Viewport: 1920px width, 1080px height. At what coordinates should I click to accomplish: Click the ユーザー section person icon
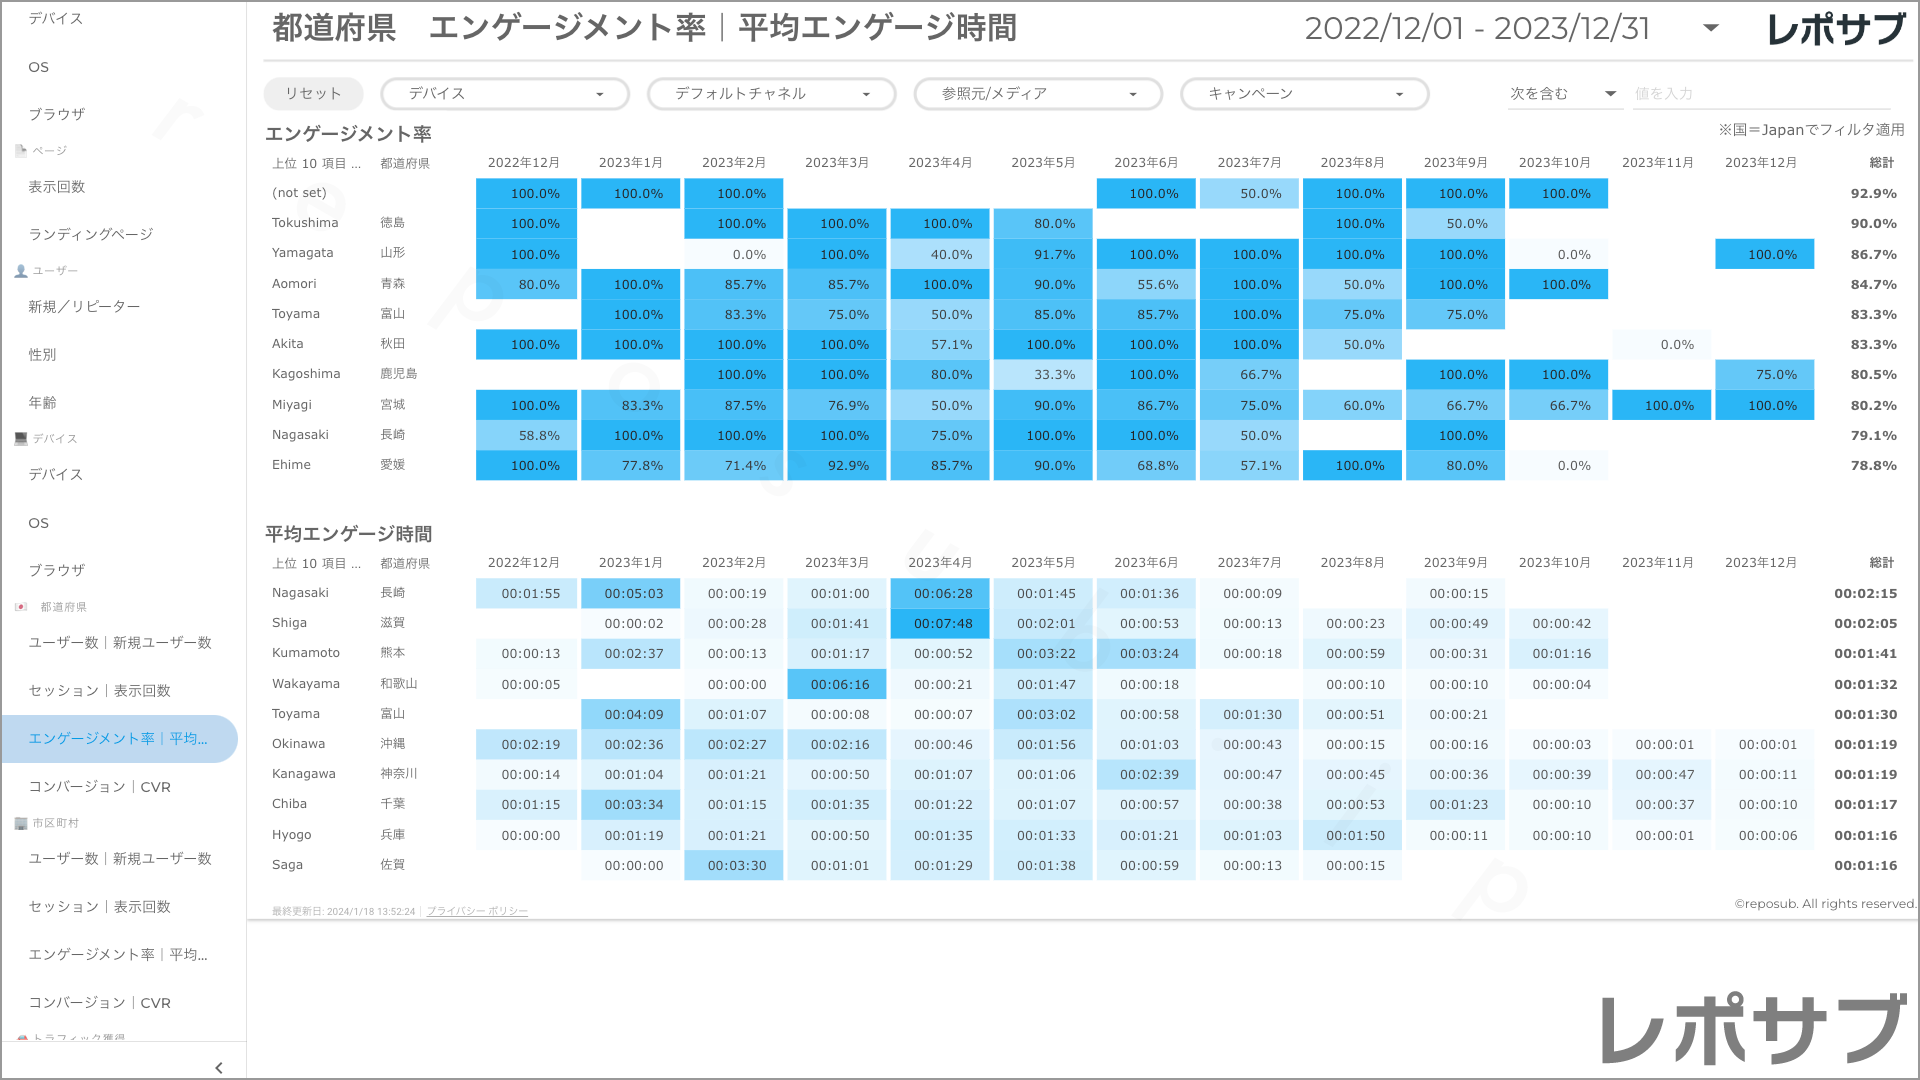click(x=20, y=270)
